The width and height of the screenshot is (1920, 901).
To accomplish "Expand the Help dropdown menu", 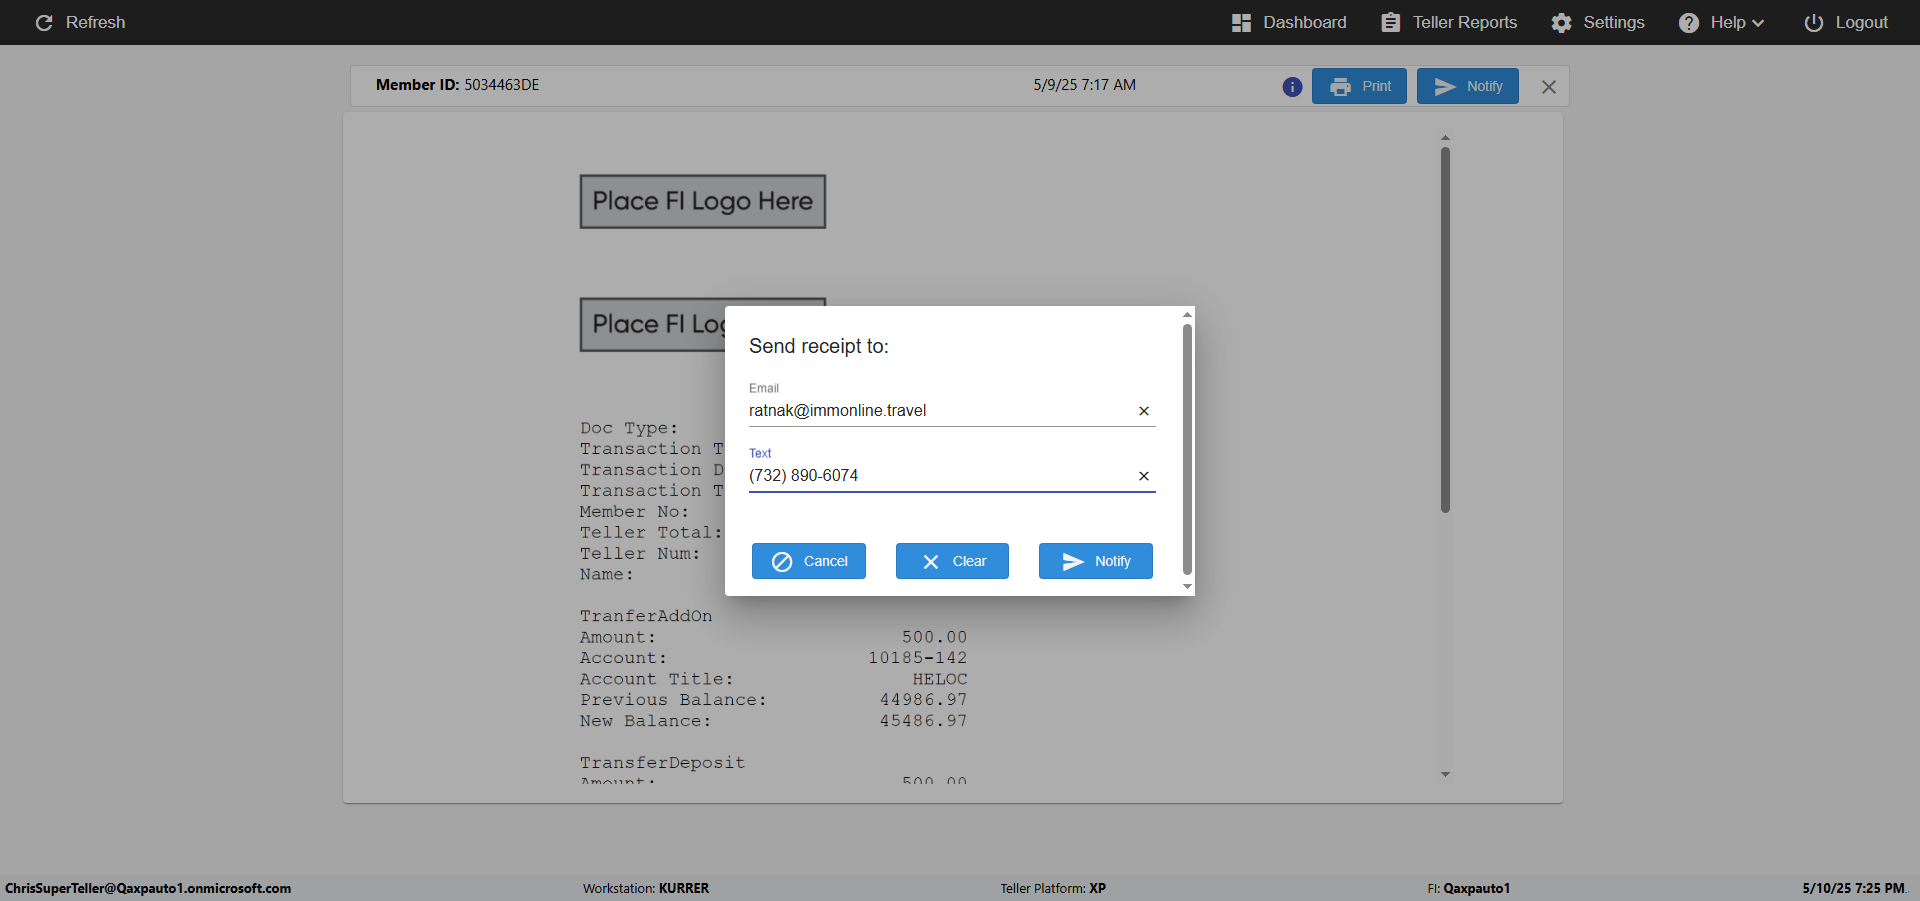I will click(1721, 22).
